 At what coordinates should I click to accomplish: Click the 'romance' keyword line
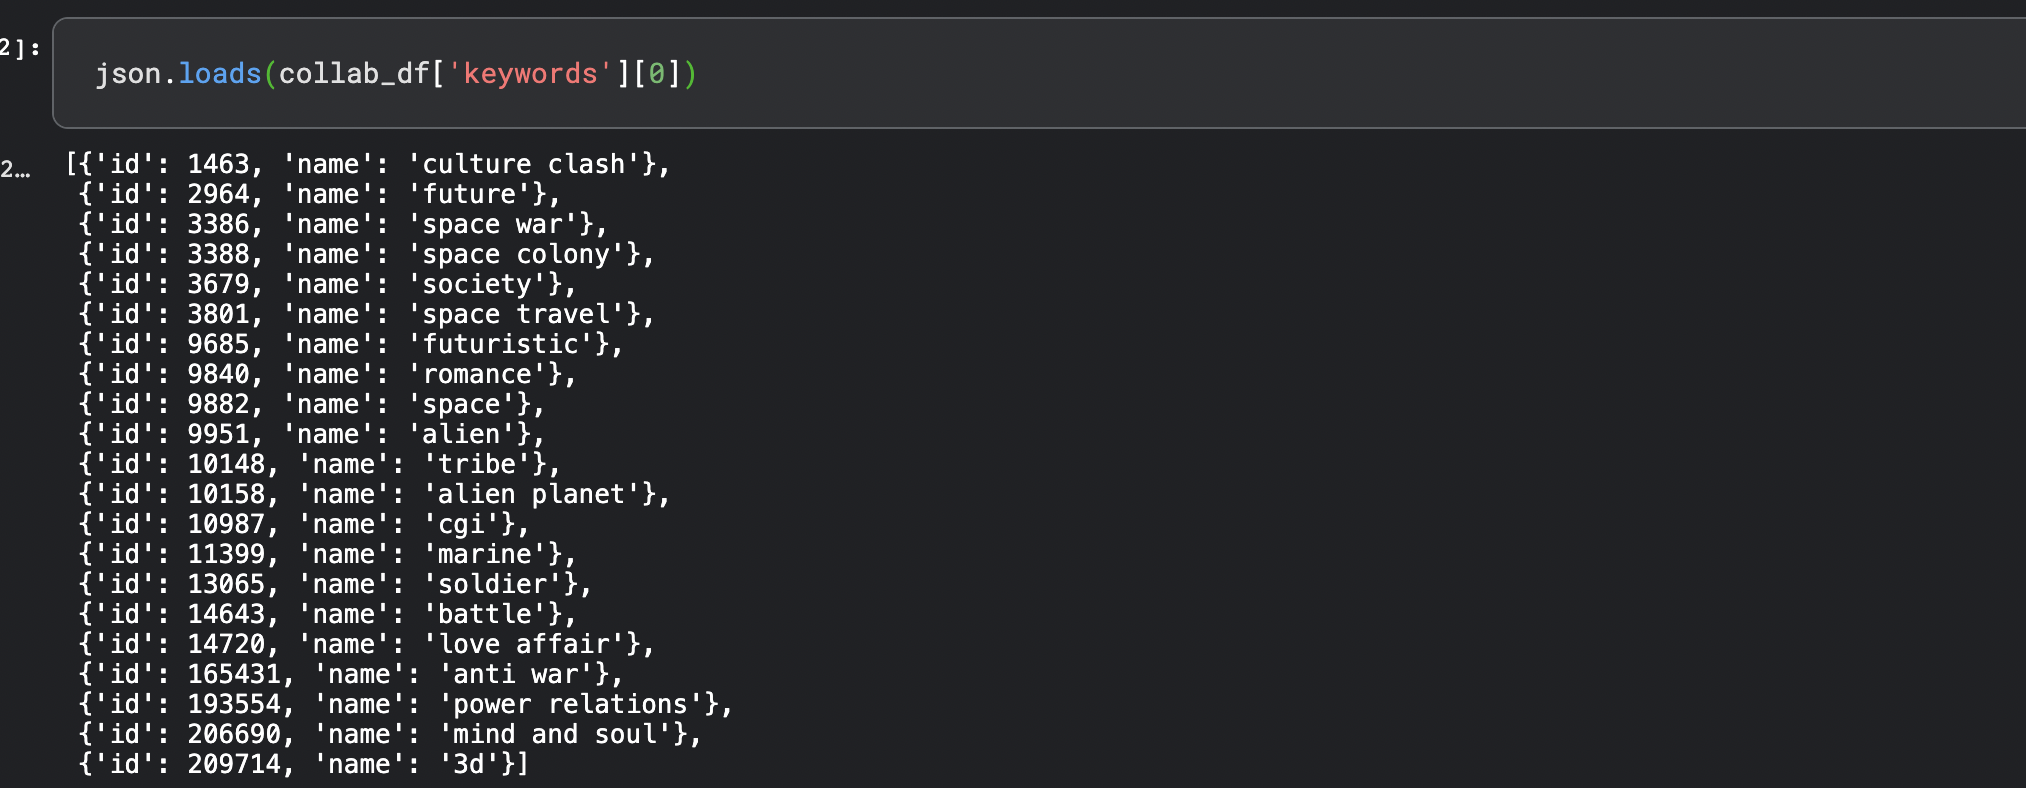click(x=328, y=374)
